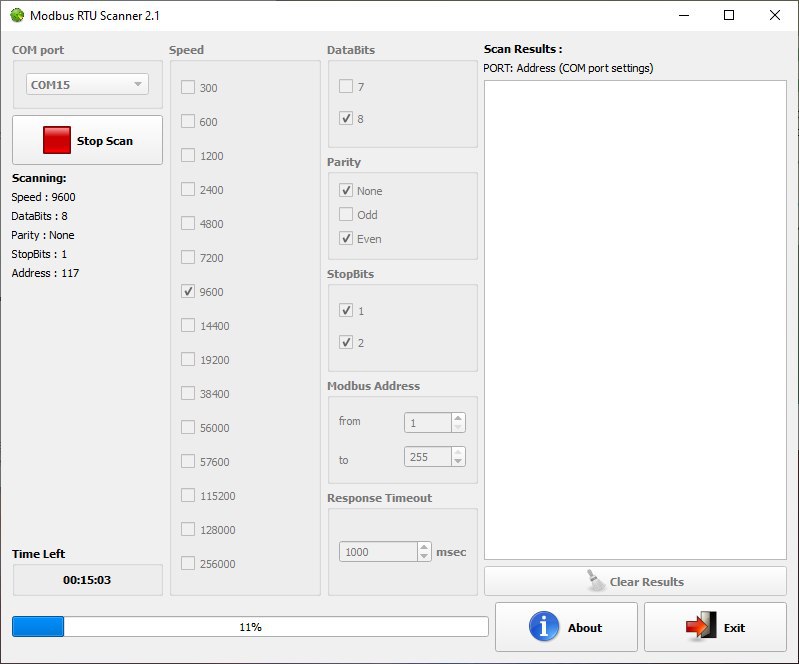Click the broom icon in Clear Results
This screenshot has width=799, height=664.
595,581
